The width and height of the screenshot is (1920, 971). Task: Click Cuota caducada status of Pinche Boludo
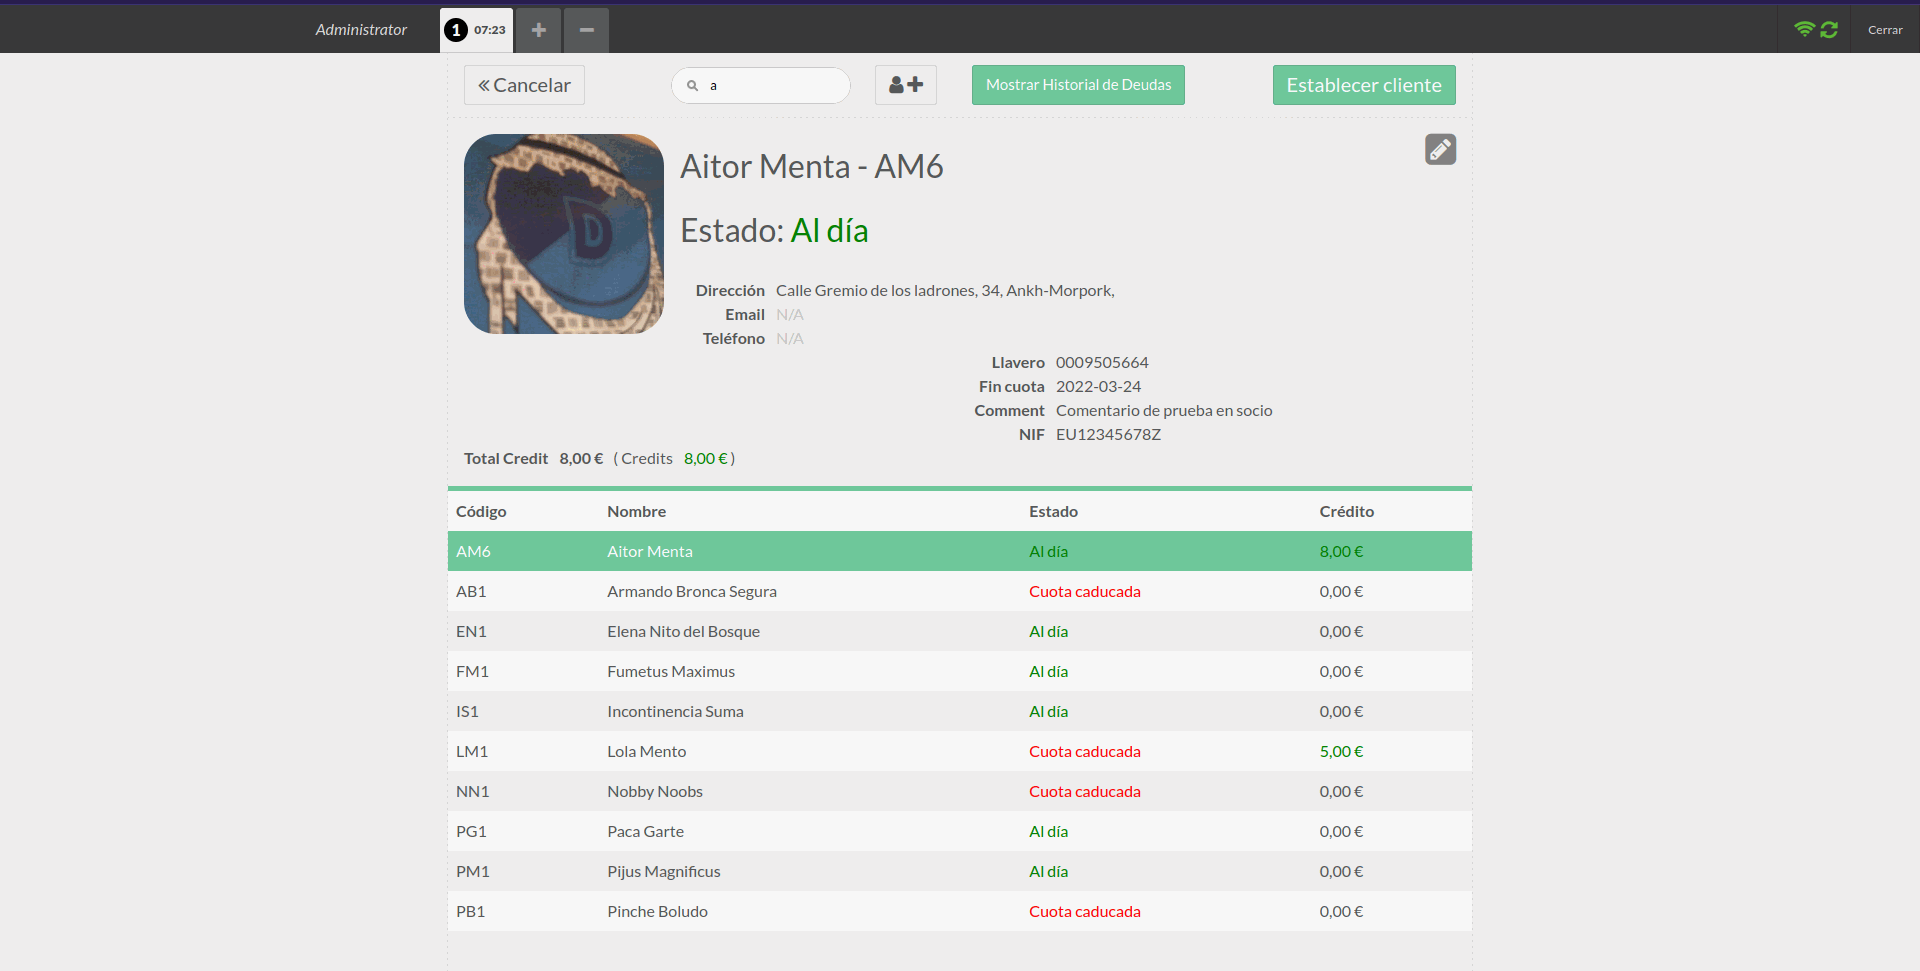click(x=1085, y=911)
